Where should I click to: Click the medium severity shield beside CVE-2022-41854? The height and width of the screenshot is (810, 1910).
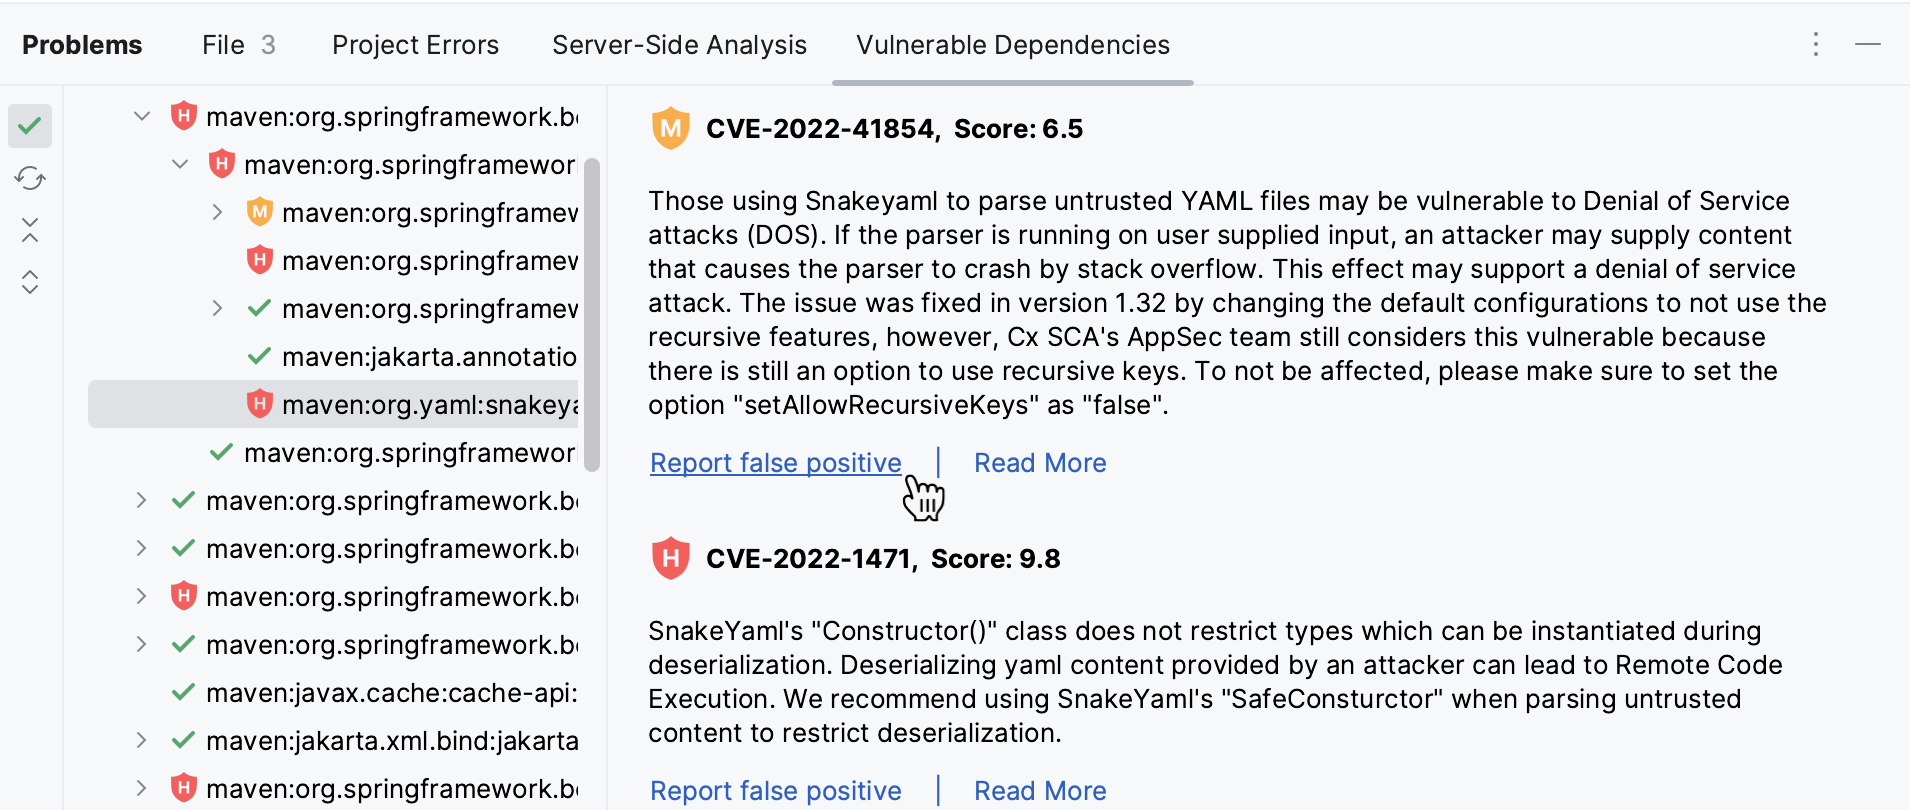pyautogui.click(x=670, y=128)
